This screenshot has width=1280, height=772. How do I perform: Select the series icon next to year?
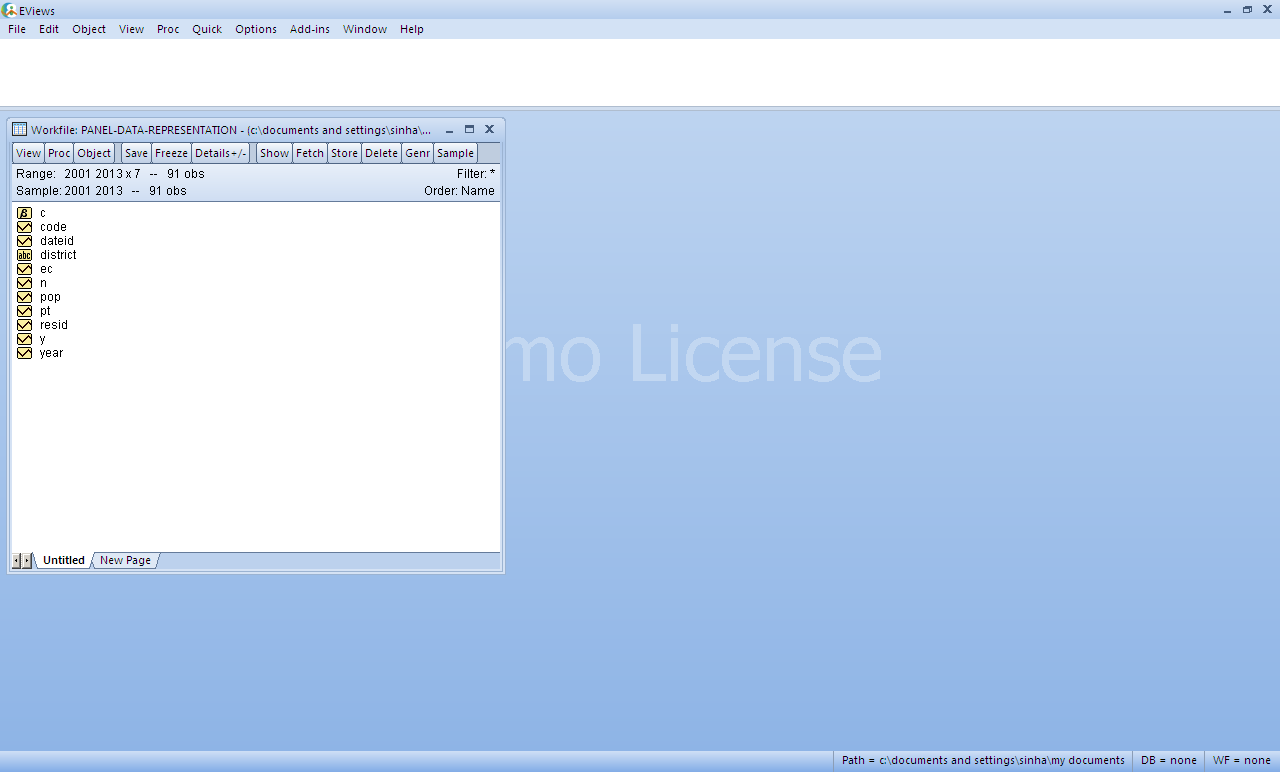pos(25,353)
